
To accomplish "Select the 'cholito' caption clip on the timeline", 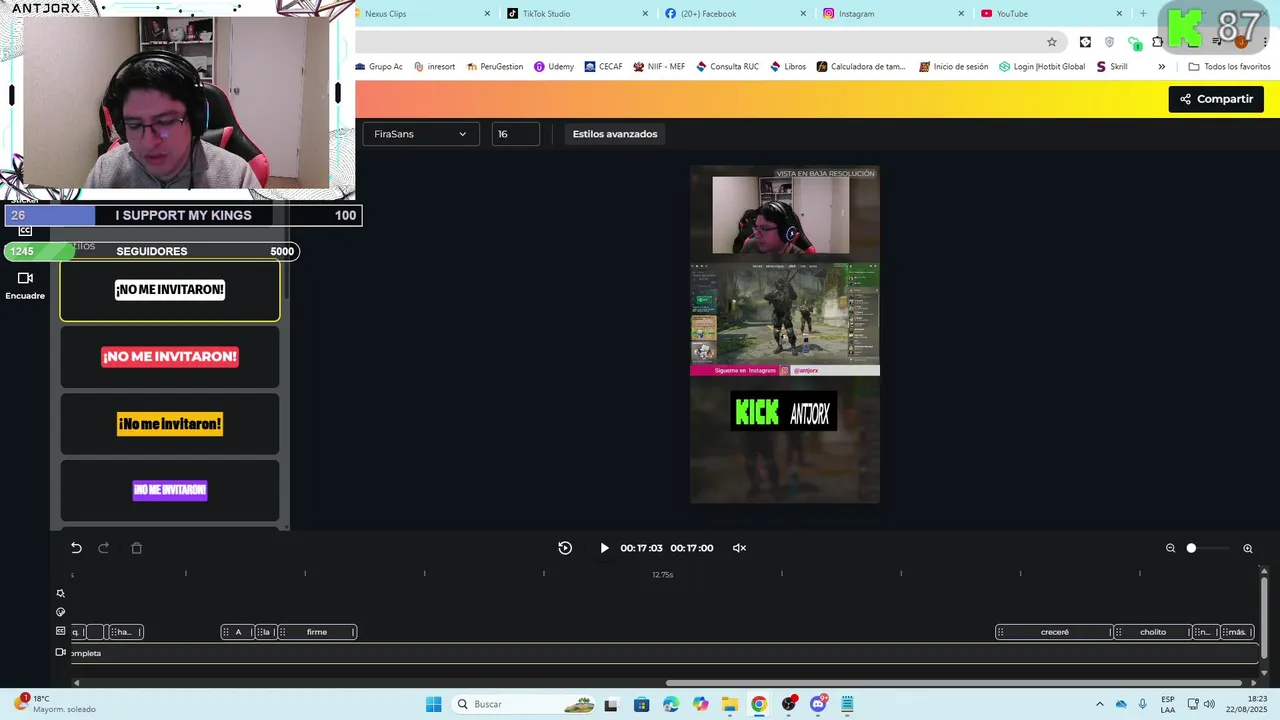I will 1152,632.
